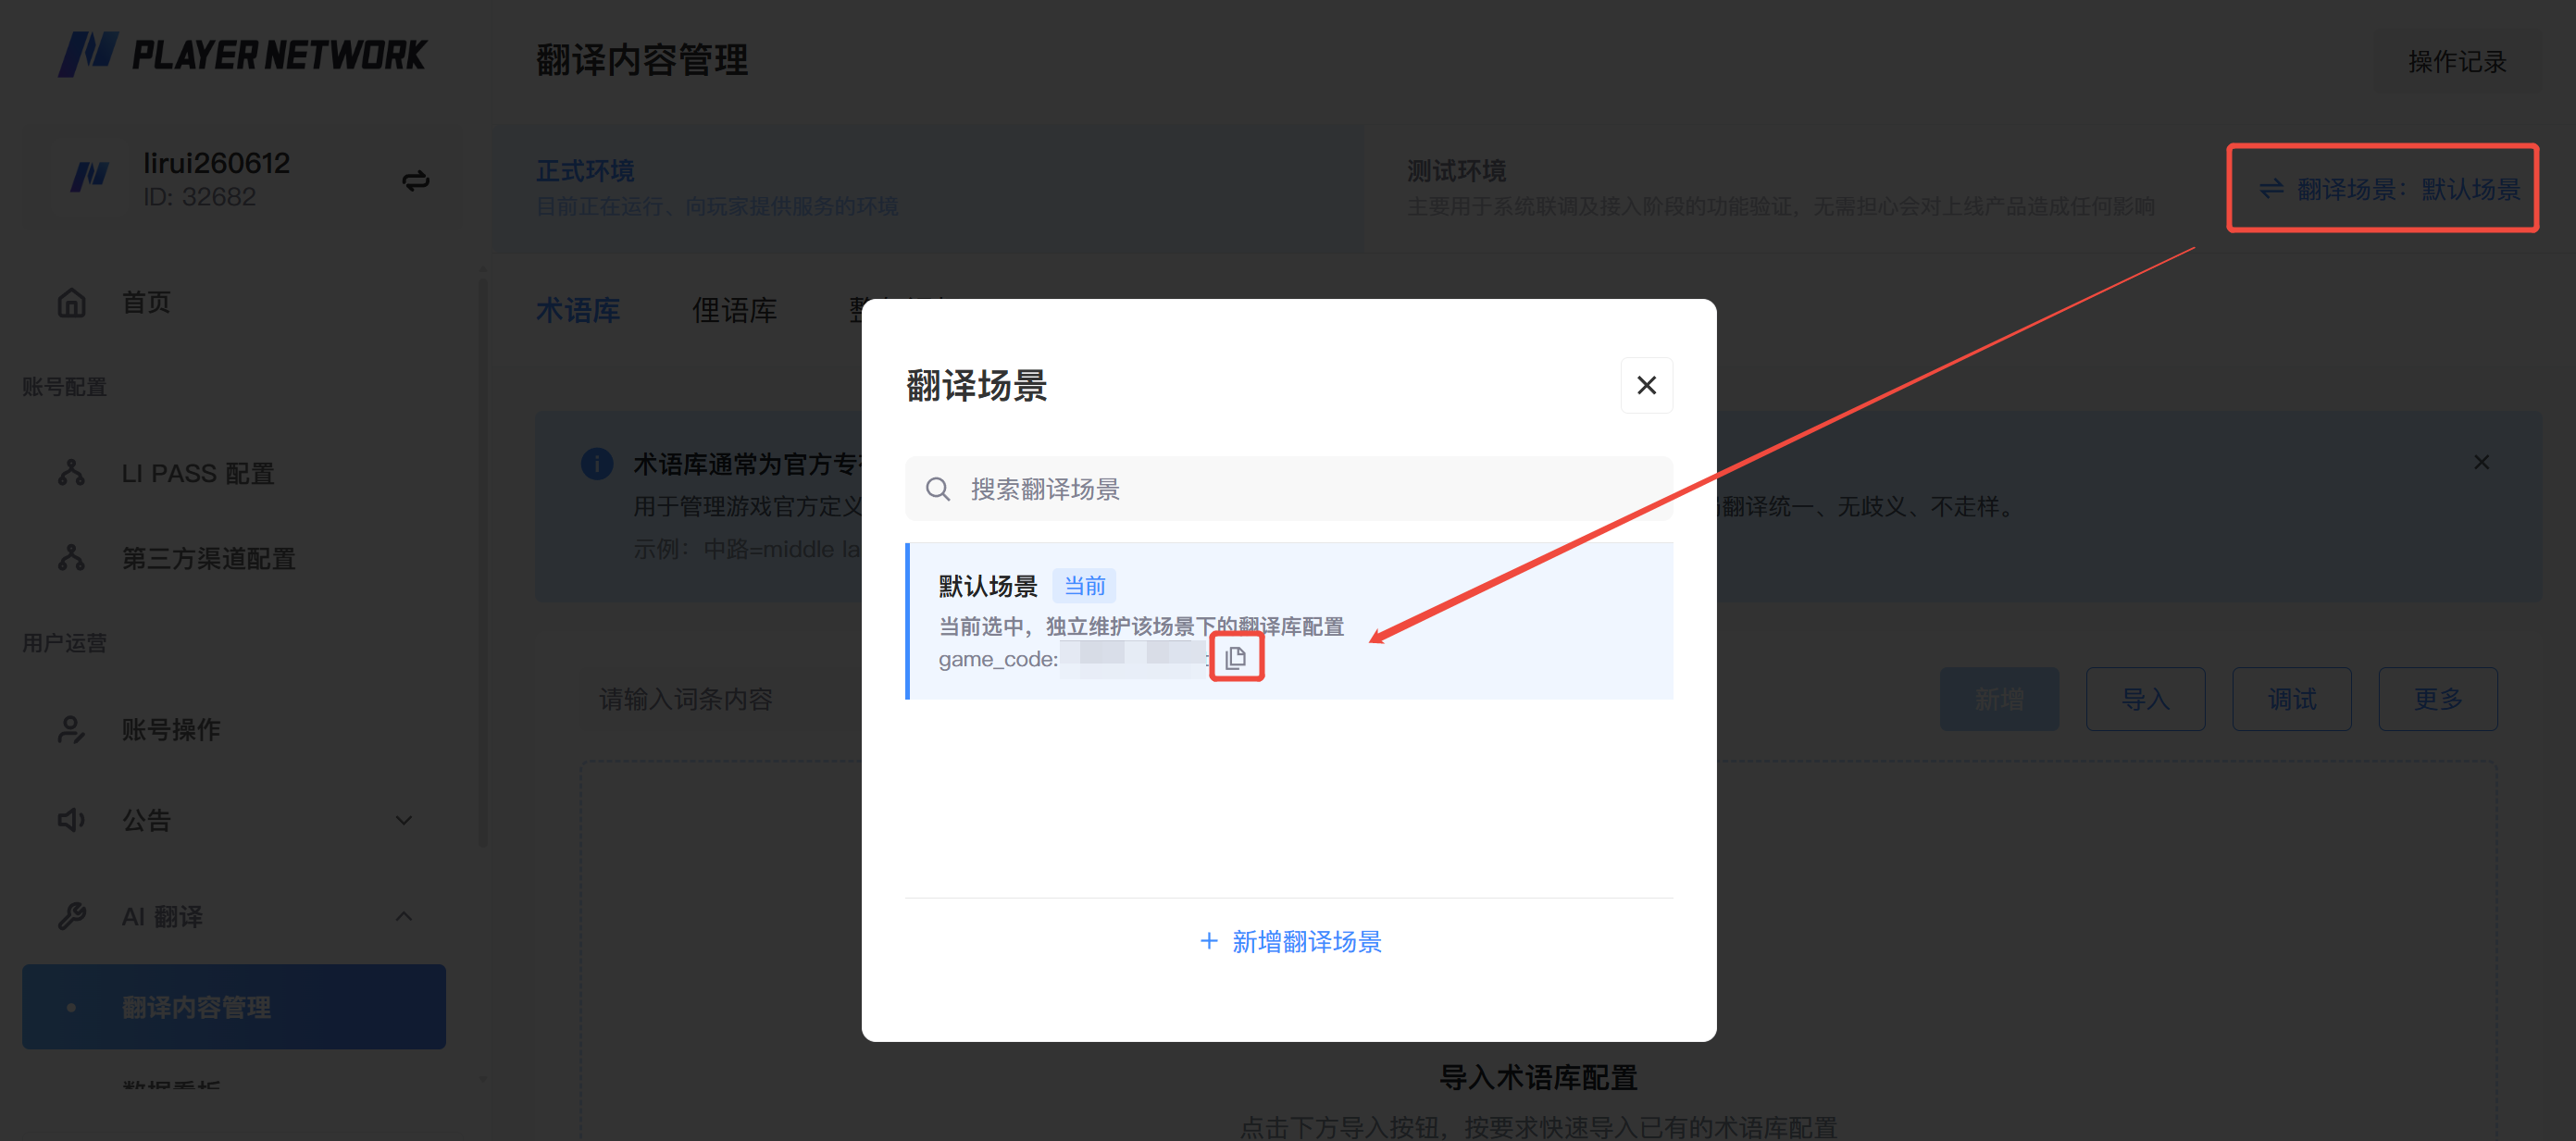
Task: Switch to 测试环境 environment tab
Action: click(x=1780, y=188)
